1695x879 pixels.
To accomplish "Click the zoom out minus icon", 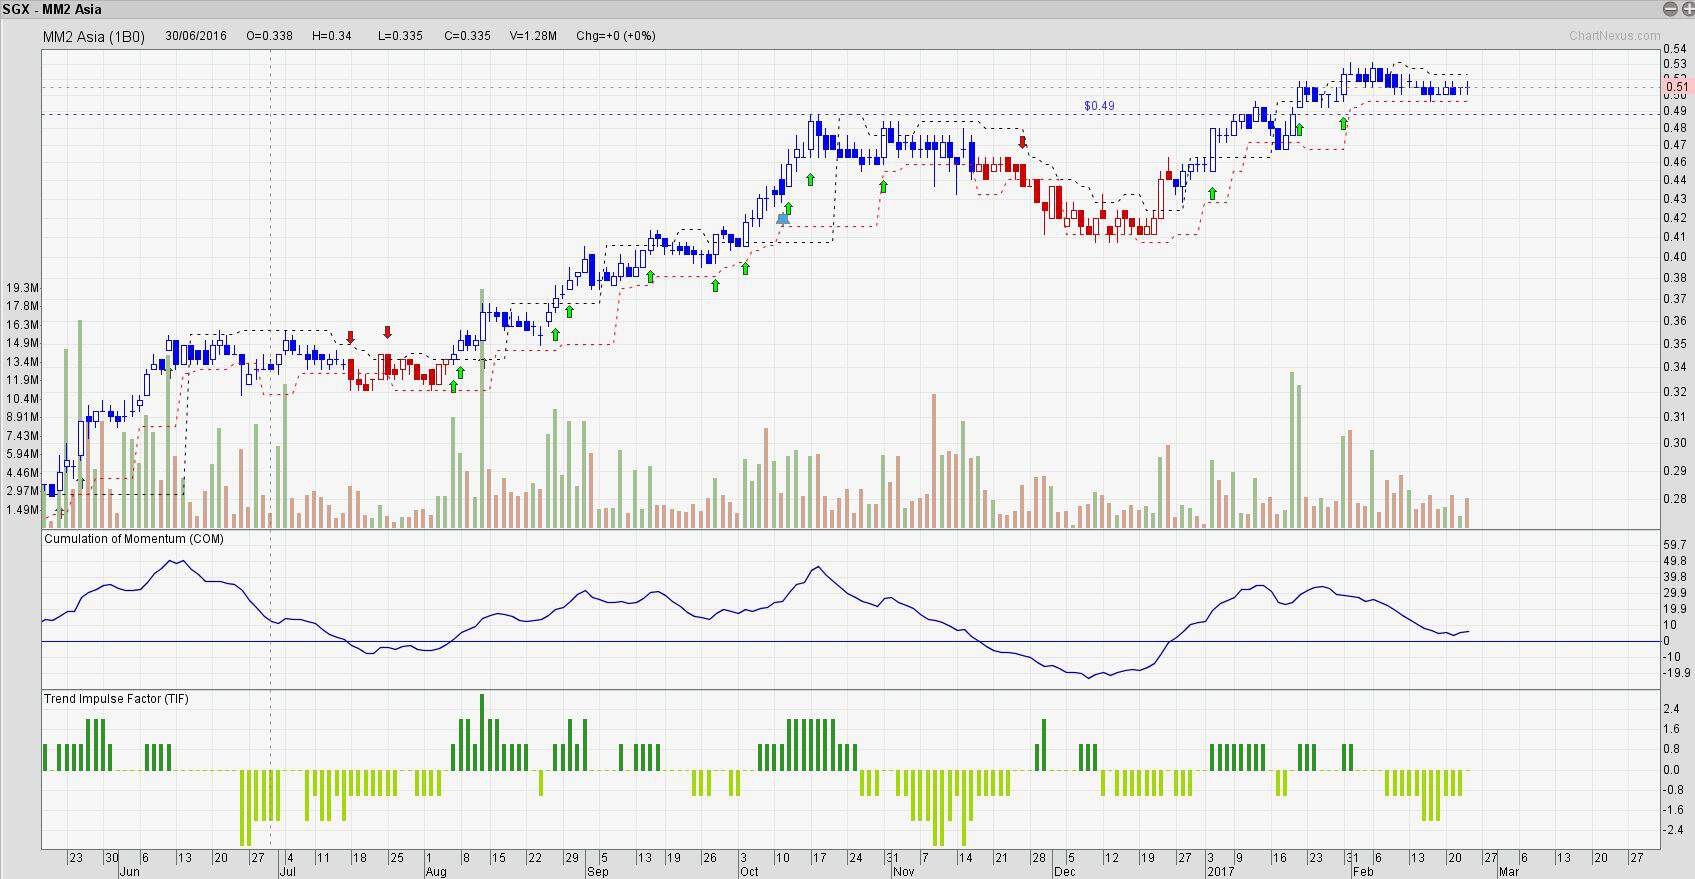I will [x=1670, y=9].
